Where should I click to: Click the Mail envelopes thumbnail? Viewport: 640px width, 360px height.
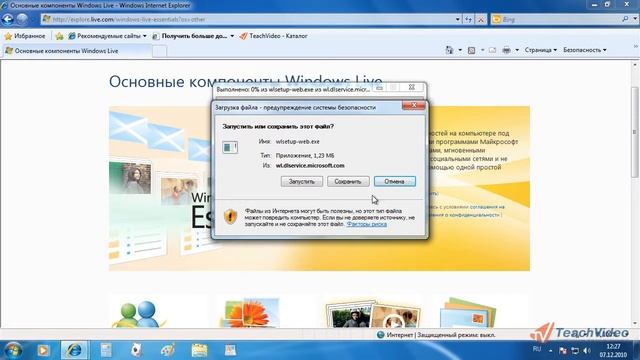point(468,312)
